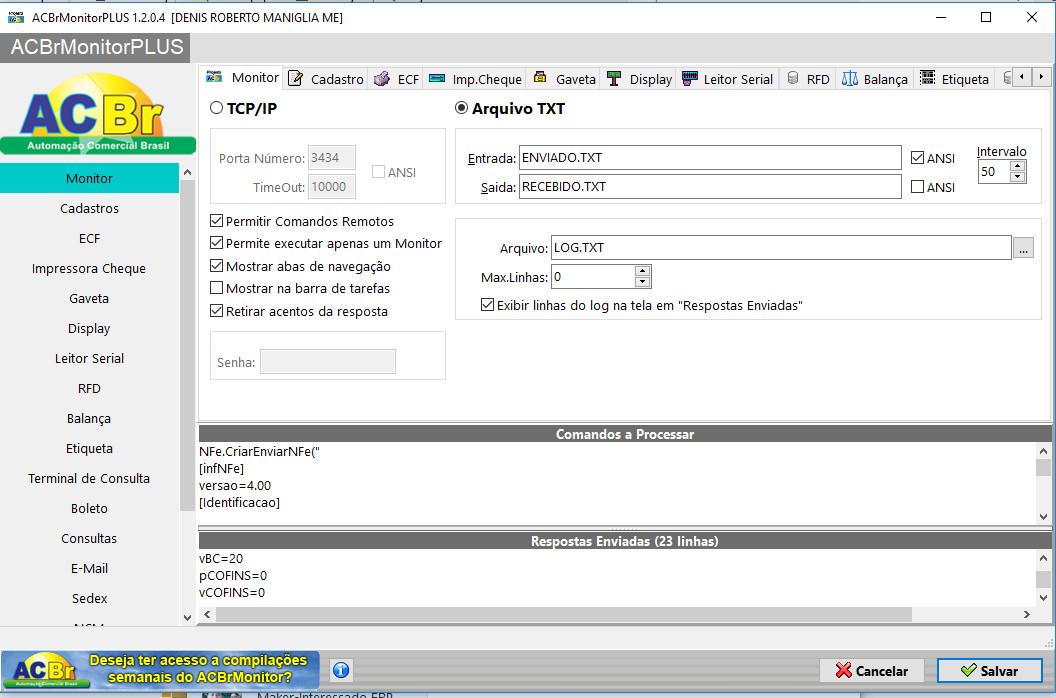Viewport: 1056px width, 698px height.
Task: Click the ACBr logo in sidebar
Action: pos(98,113)
